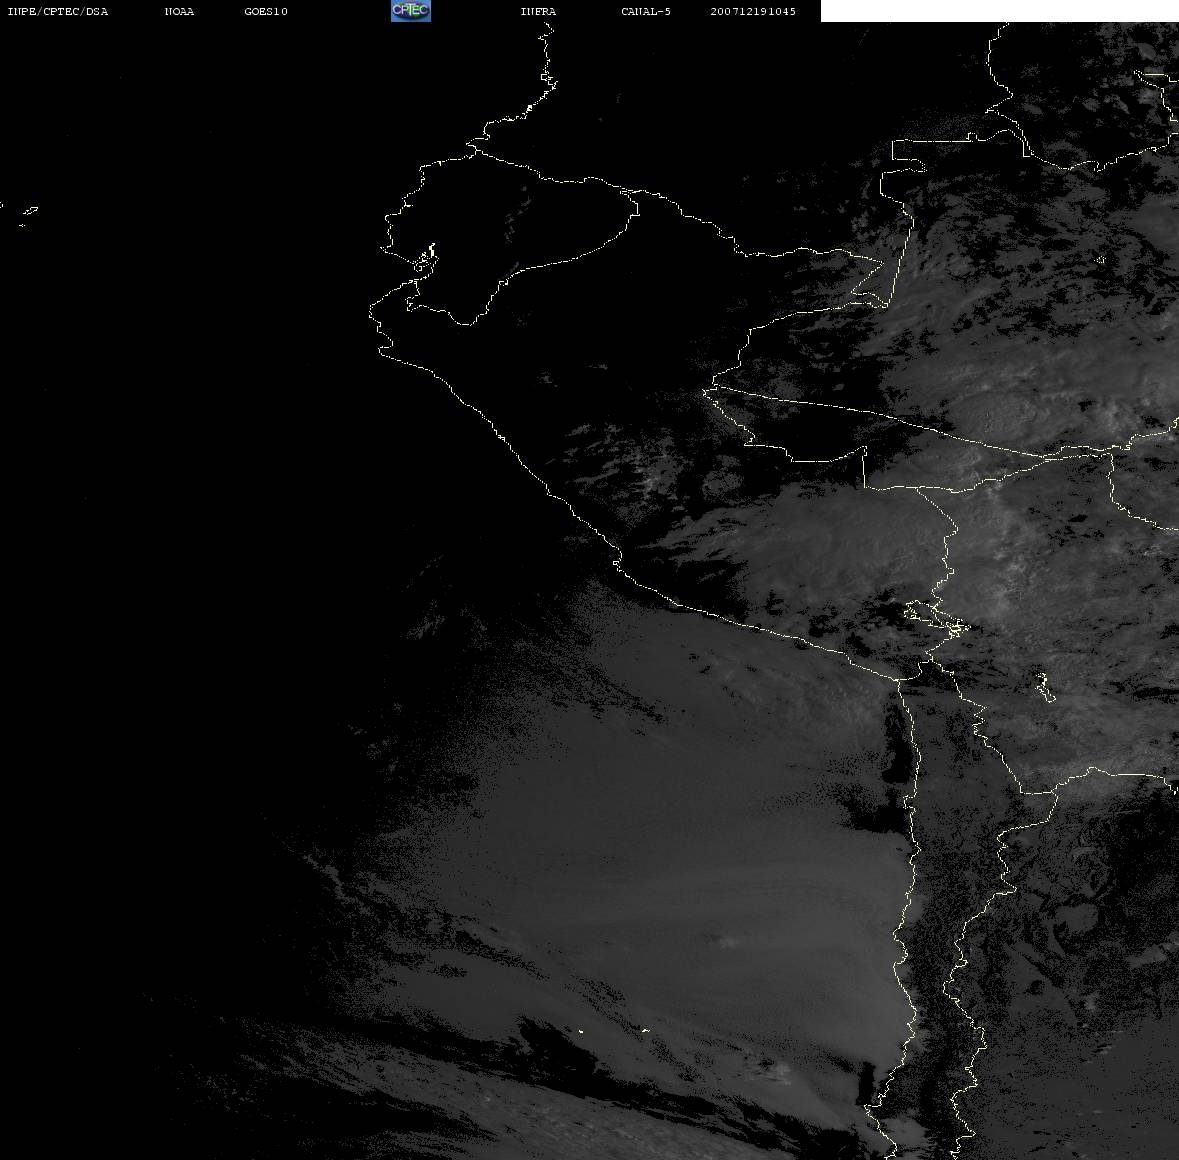
Task: Click the INPE/CPTEC/DSA header label
Action: (x=57, y=11)
